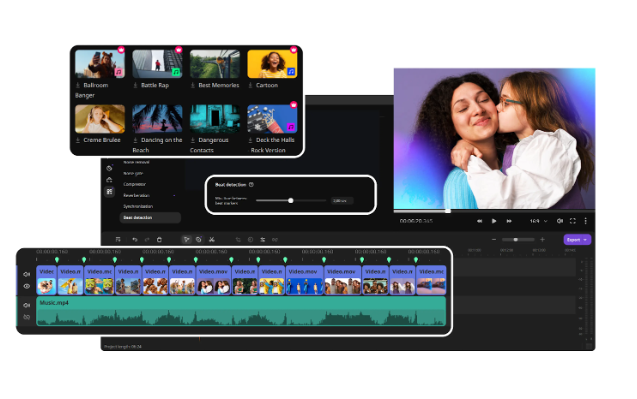Play the preview video
Image resolution: width=637 pixels, height=399 pixels.
coord(494,221)
